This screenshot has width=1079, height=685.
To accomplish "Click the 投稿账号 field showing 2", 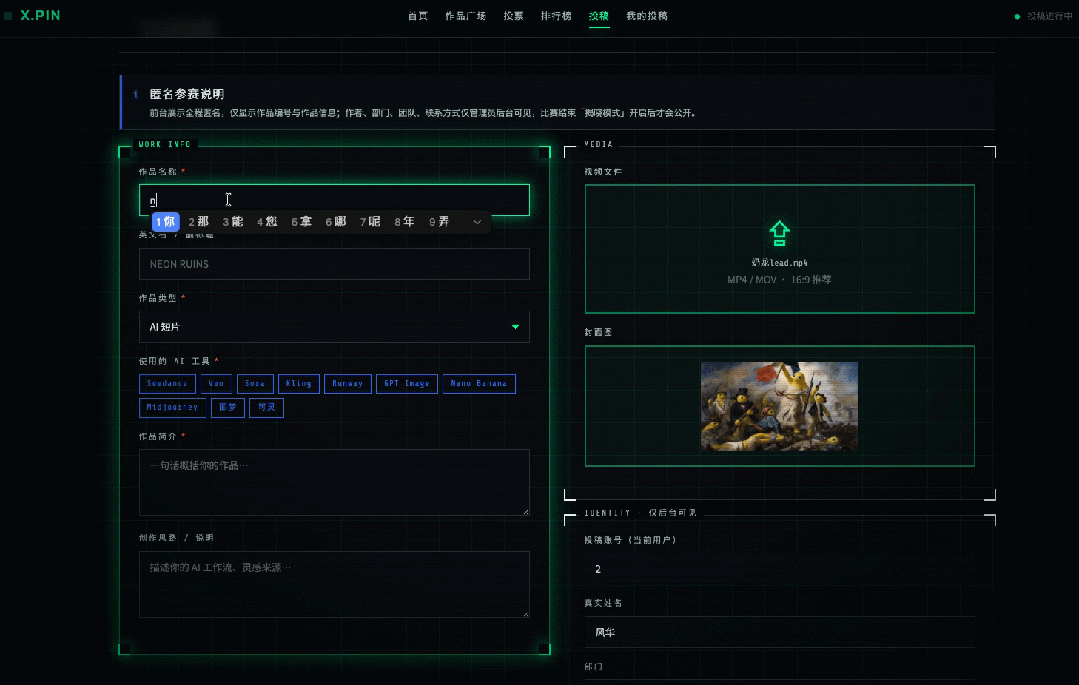I will coord(780,569).
